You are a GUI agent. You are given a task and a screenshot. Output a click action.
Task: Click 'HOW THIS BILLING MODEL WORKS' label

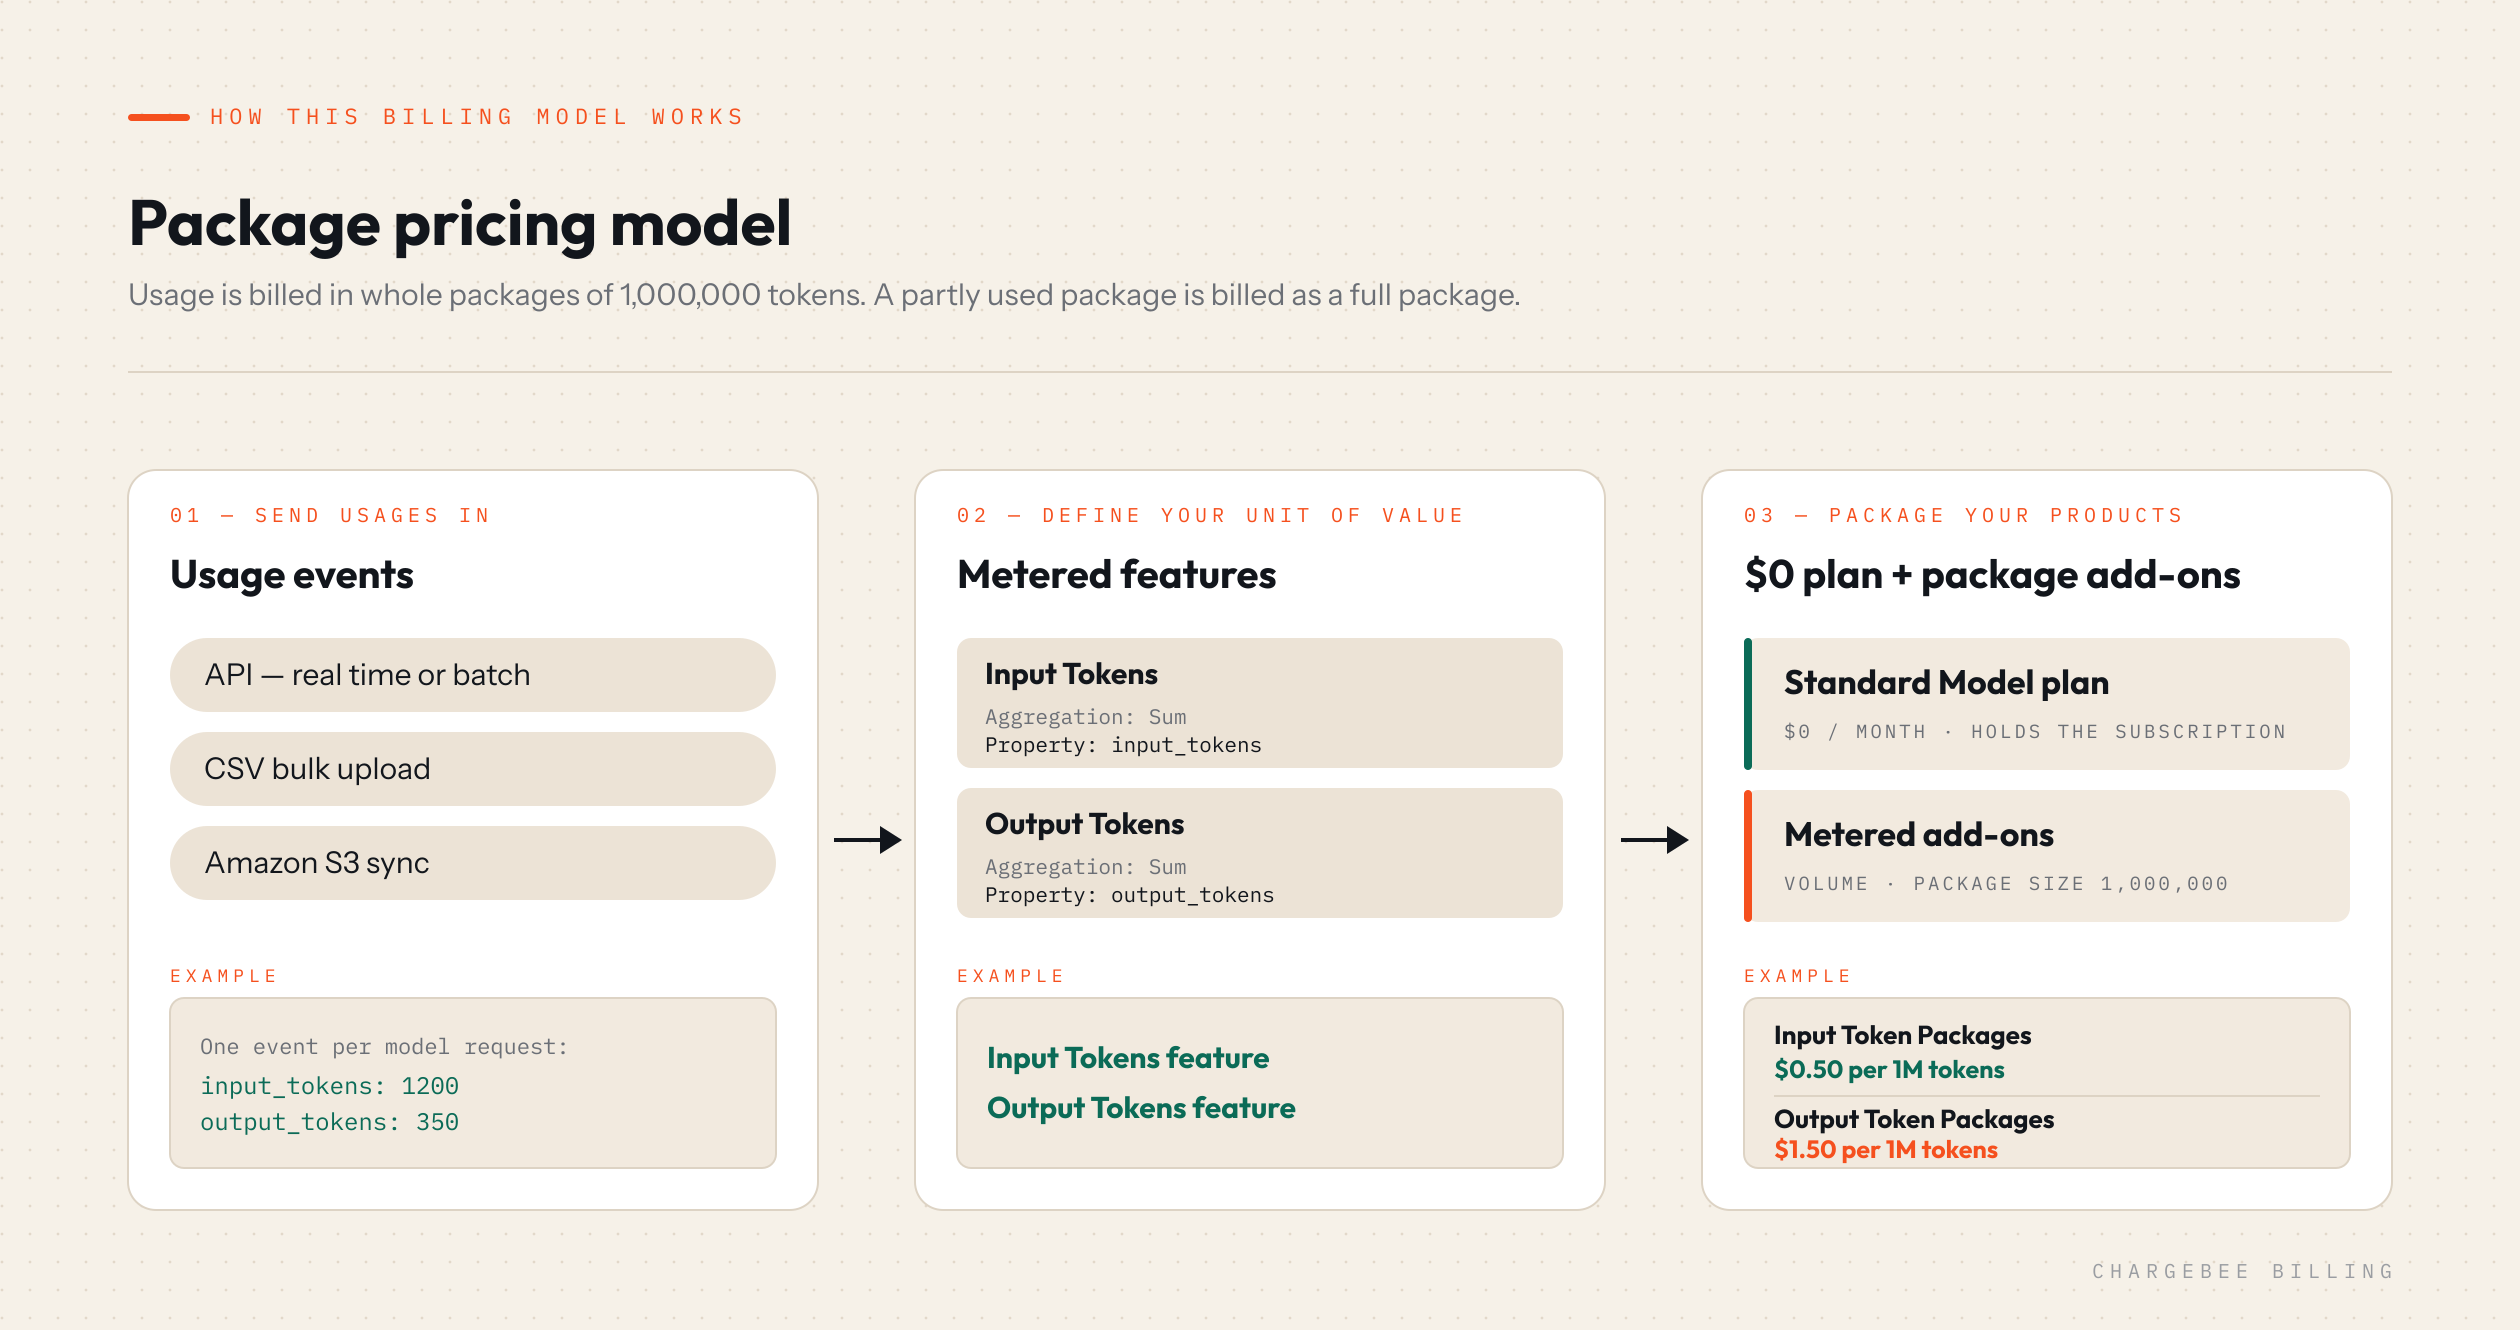477,117
